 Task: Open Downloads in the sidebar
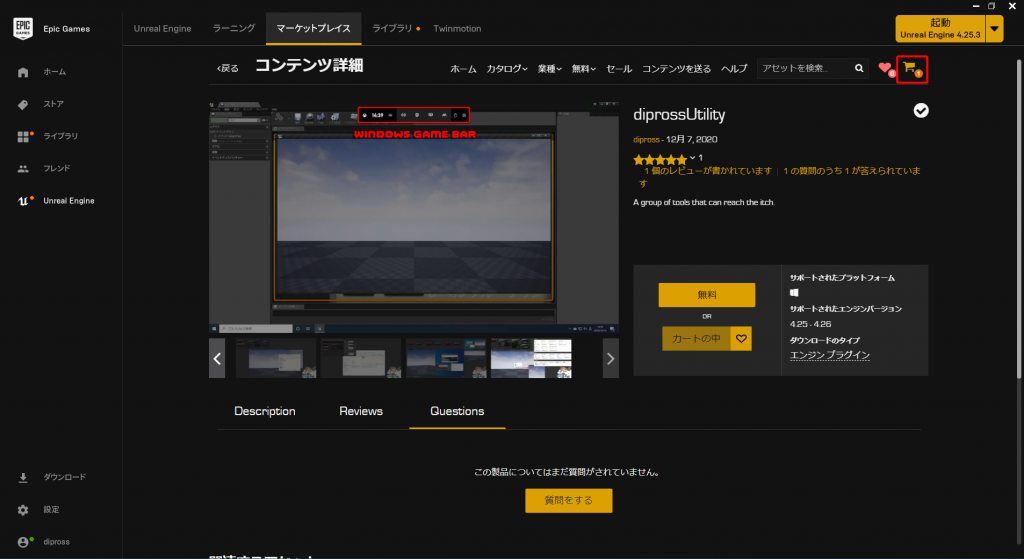(x=51, y=477)
